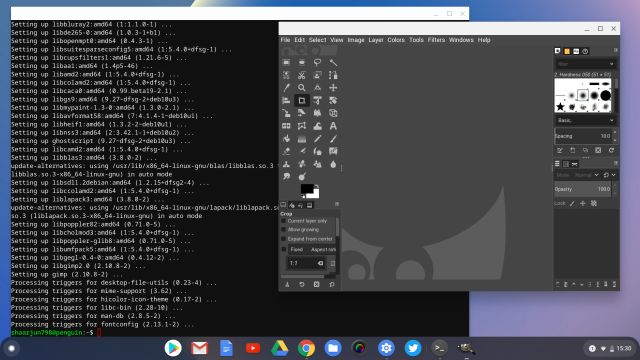Open the brush filter dropdown
640x360 pixels.
coord(585,64)
